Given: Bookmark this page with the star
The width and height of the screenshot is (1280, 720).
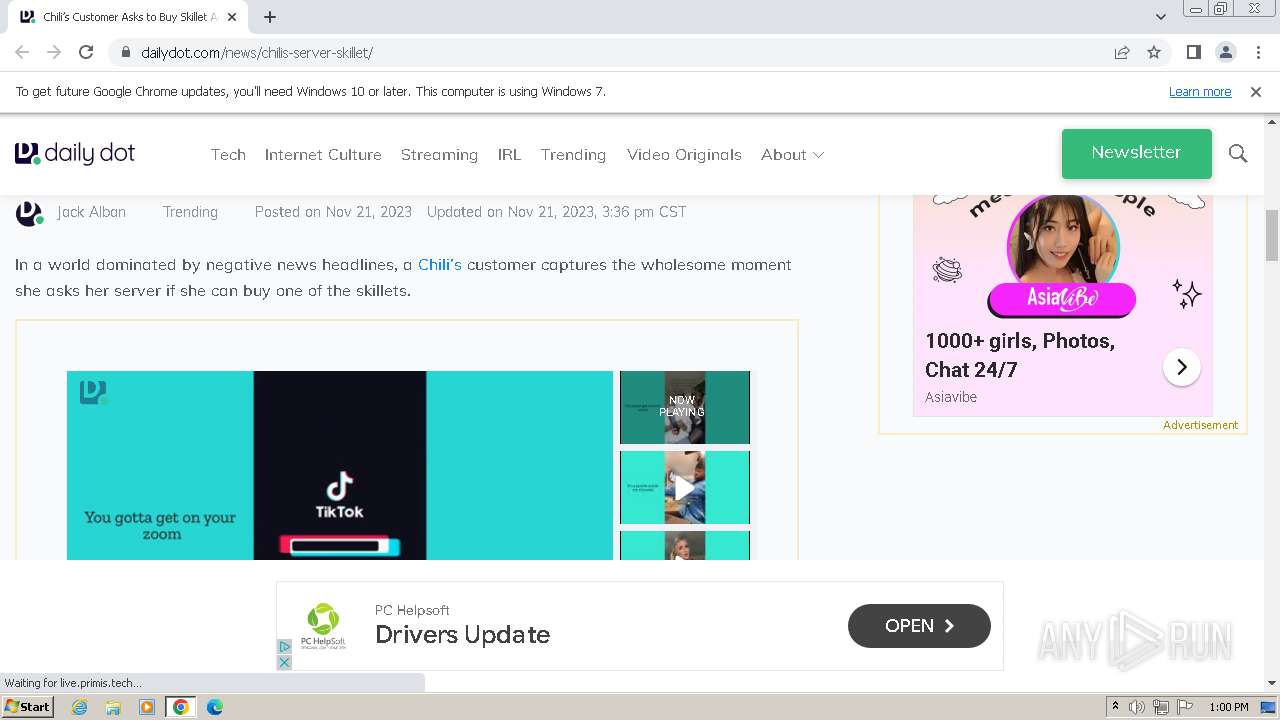Looking at the screenshot, I should (x=1154, y=52).
